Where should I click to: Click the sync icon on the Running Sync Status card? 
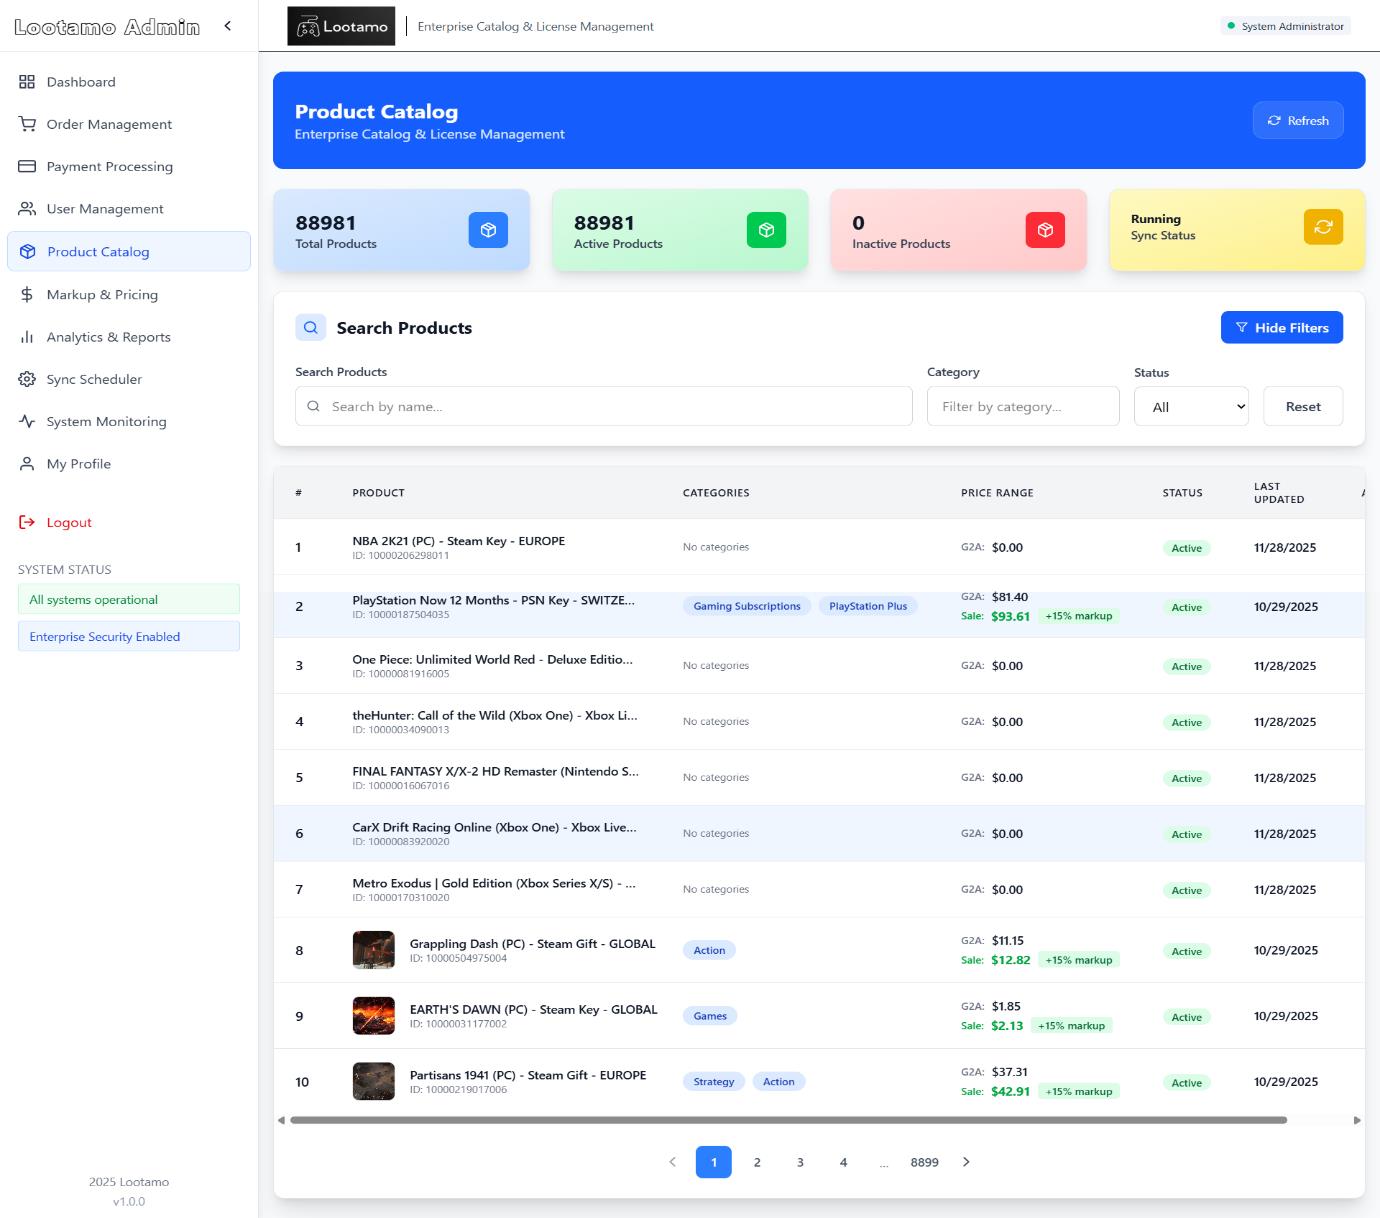(1323, 226)
